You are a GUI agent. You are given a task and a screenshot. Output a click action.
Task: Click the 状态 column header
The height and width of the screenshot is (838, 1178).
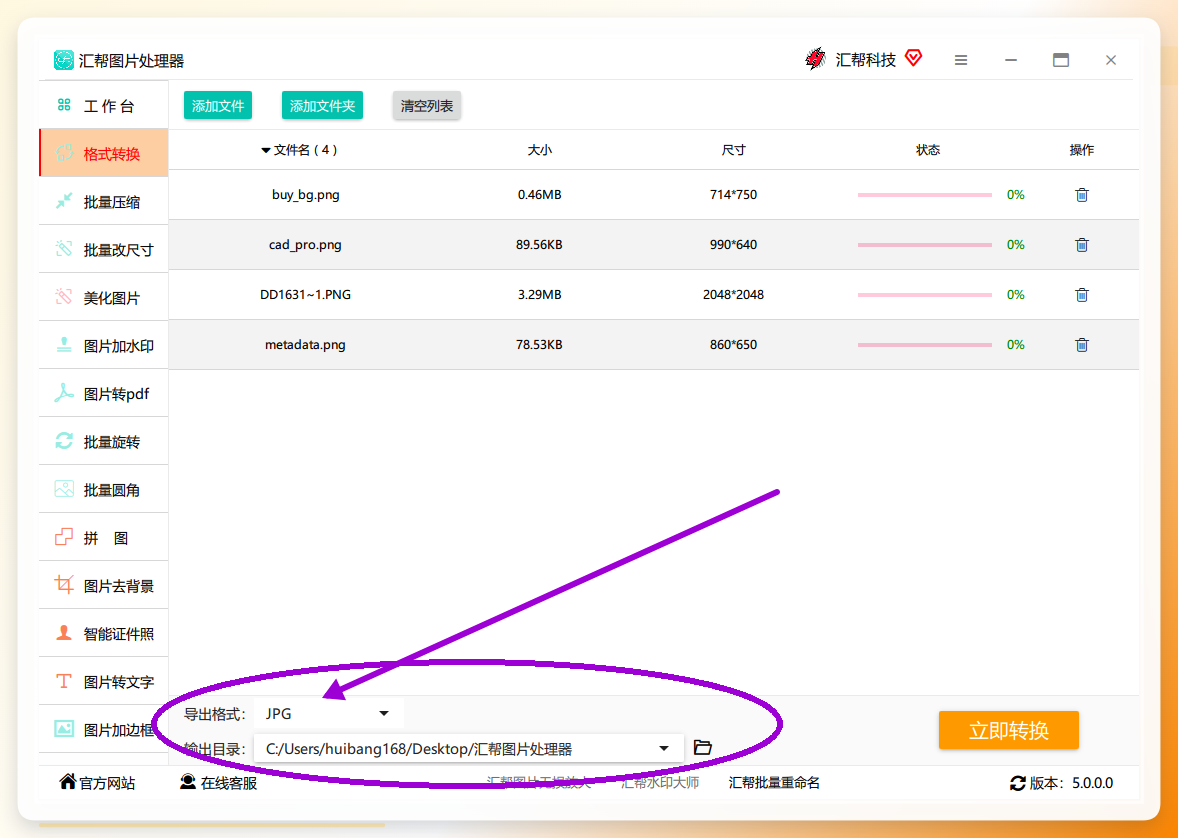click(x=928, y=150)
